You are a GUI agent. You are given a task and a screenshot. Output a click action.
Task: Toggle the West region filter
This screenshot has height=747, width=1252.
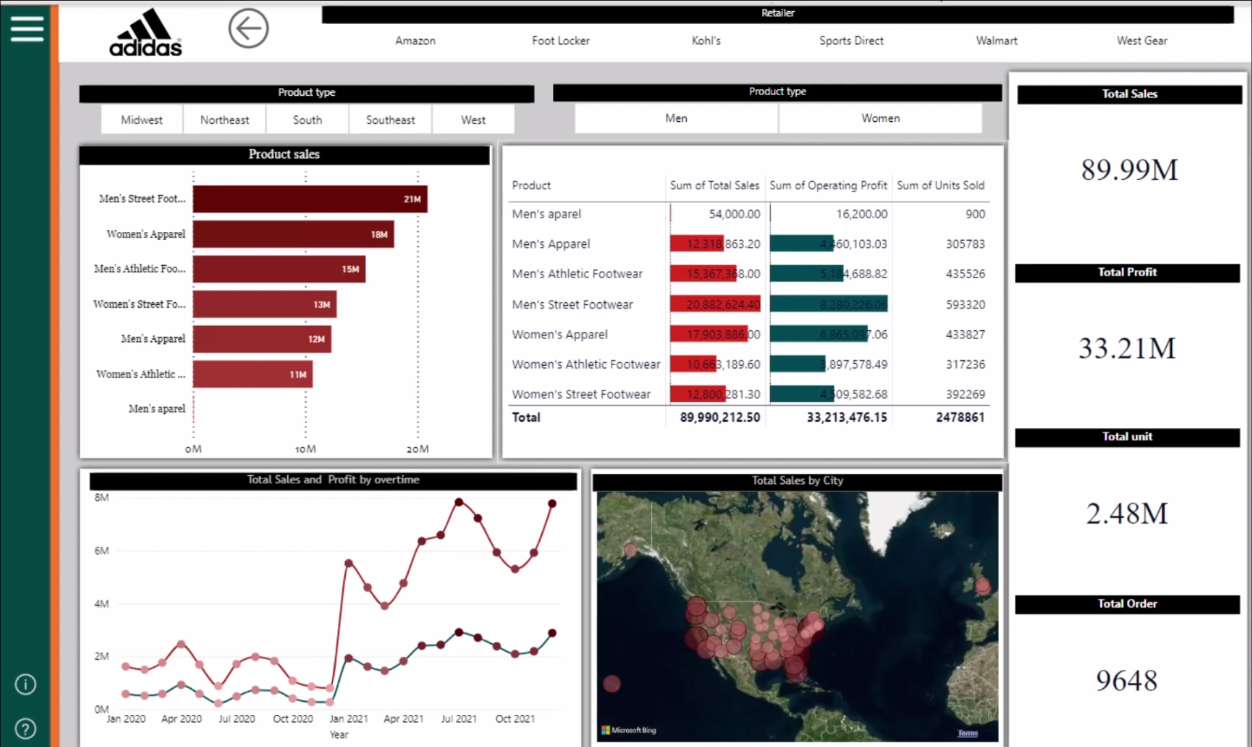point(472,119)
